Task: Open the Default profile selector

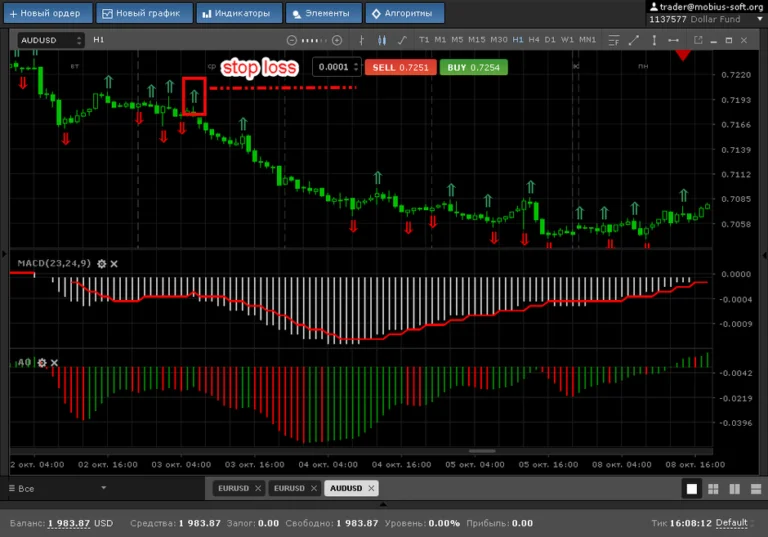Action: 732,523
